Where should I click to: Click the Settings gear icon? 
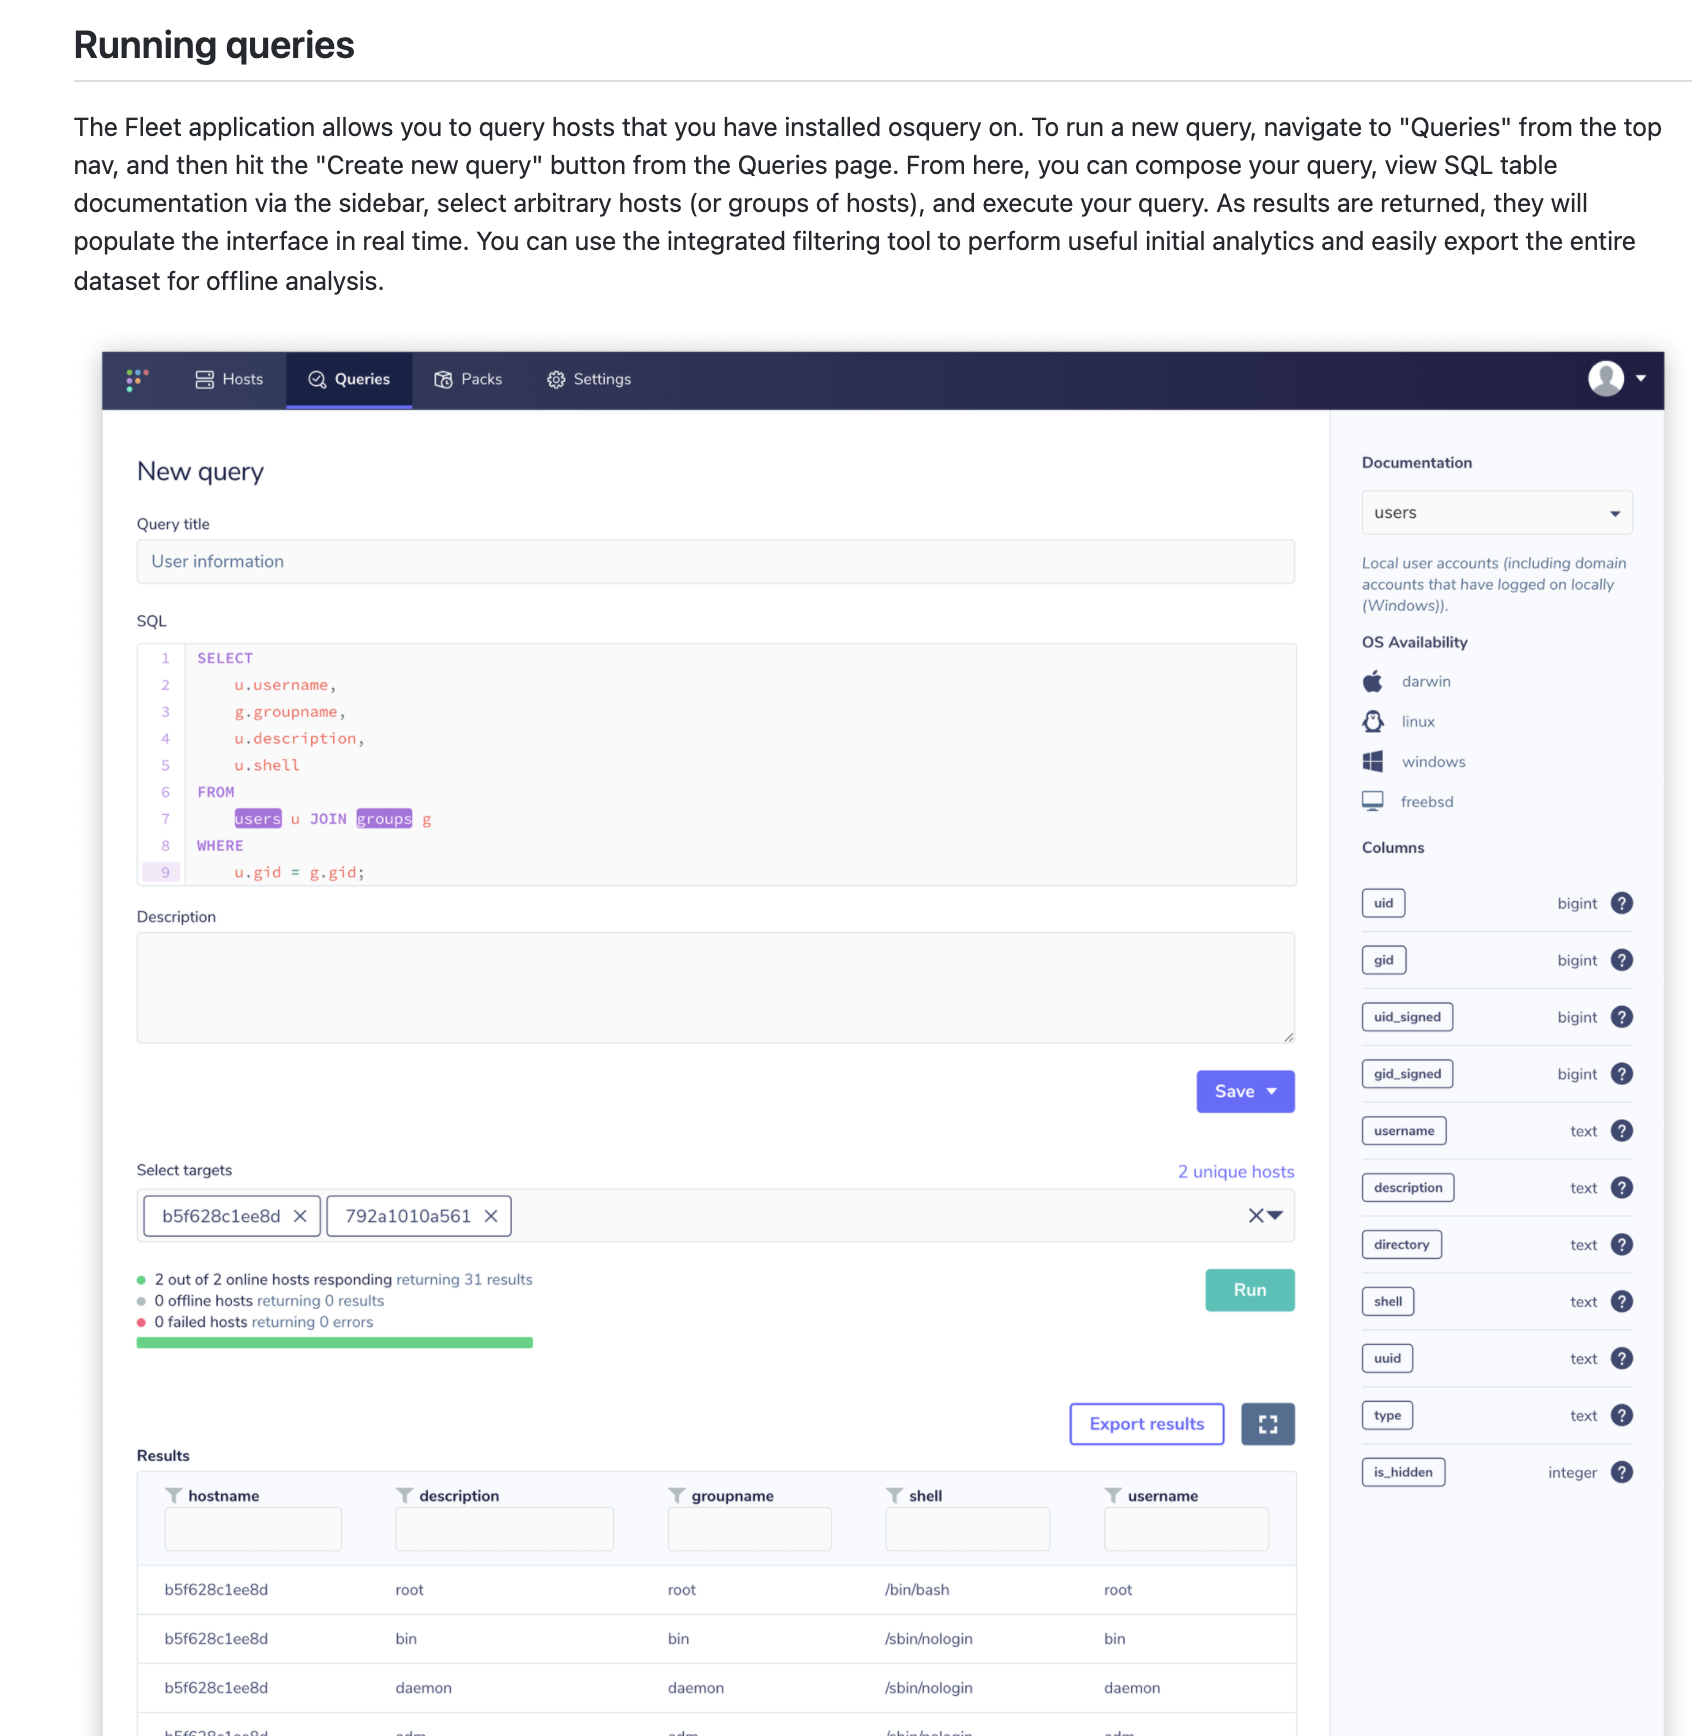(555, 380)
